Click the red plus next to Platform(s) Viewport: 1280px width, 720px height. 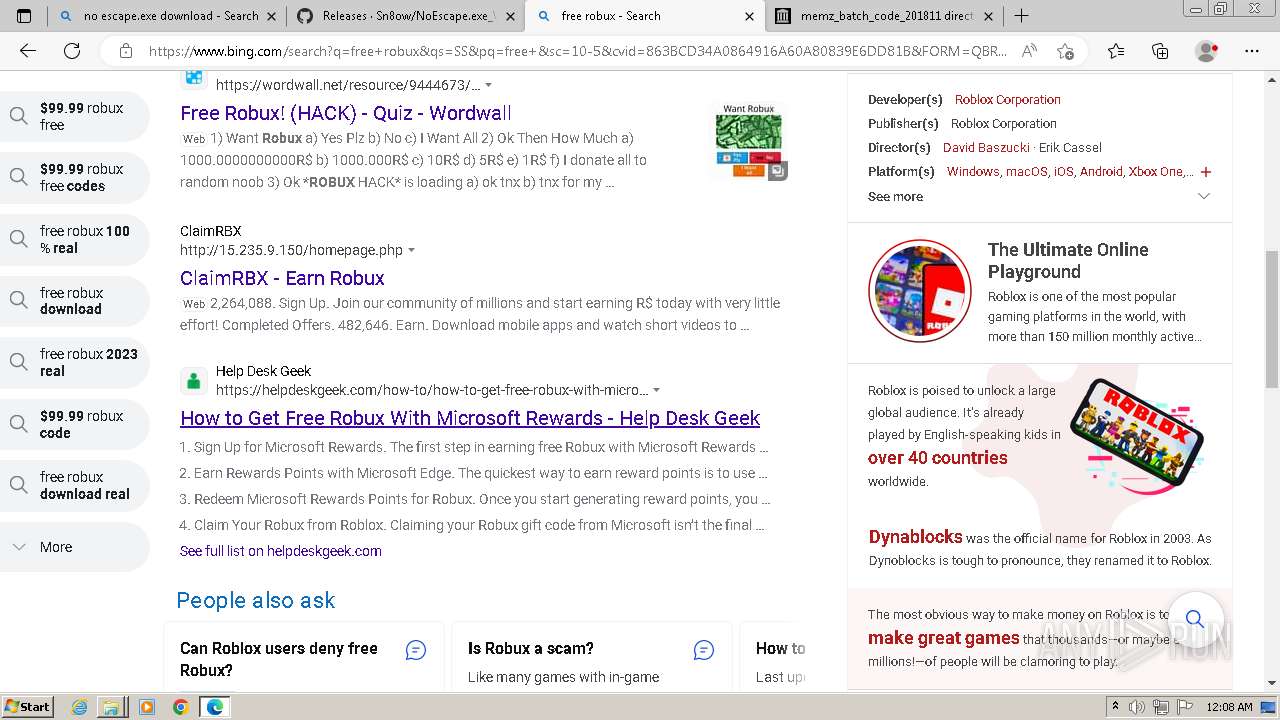tap(1206, 172)
